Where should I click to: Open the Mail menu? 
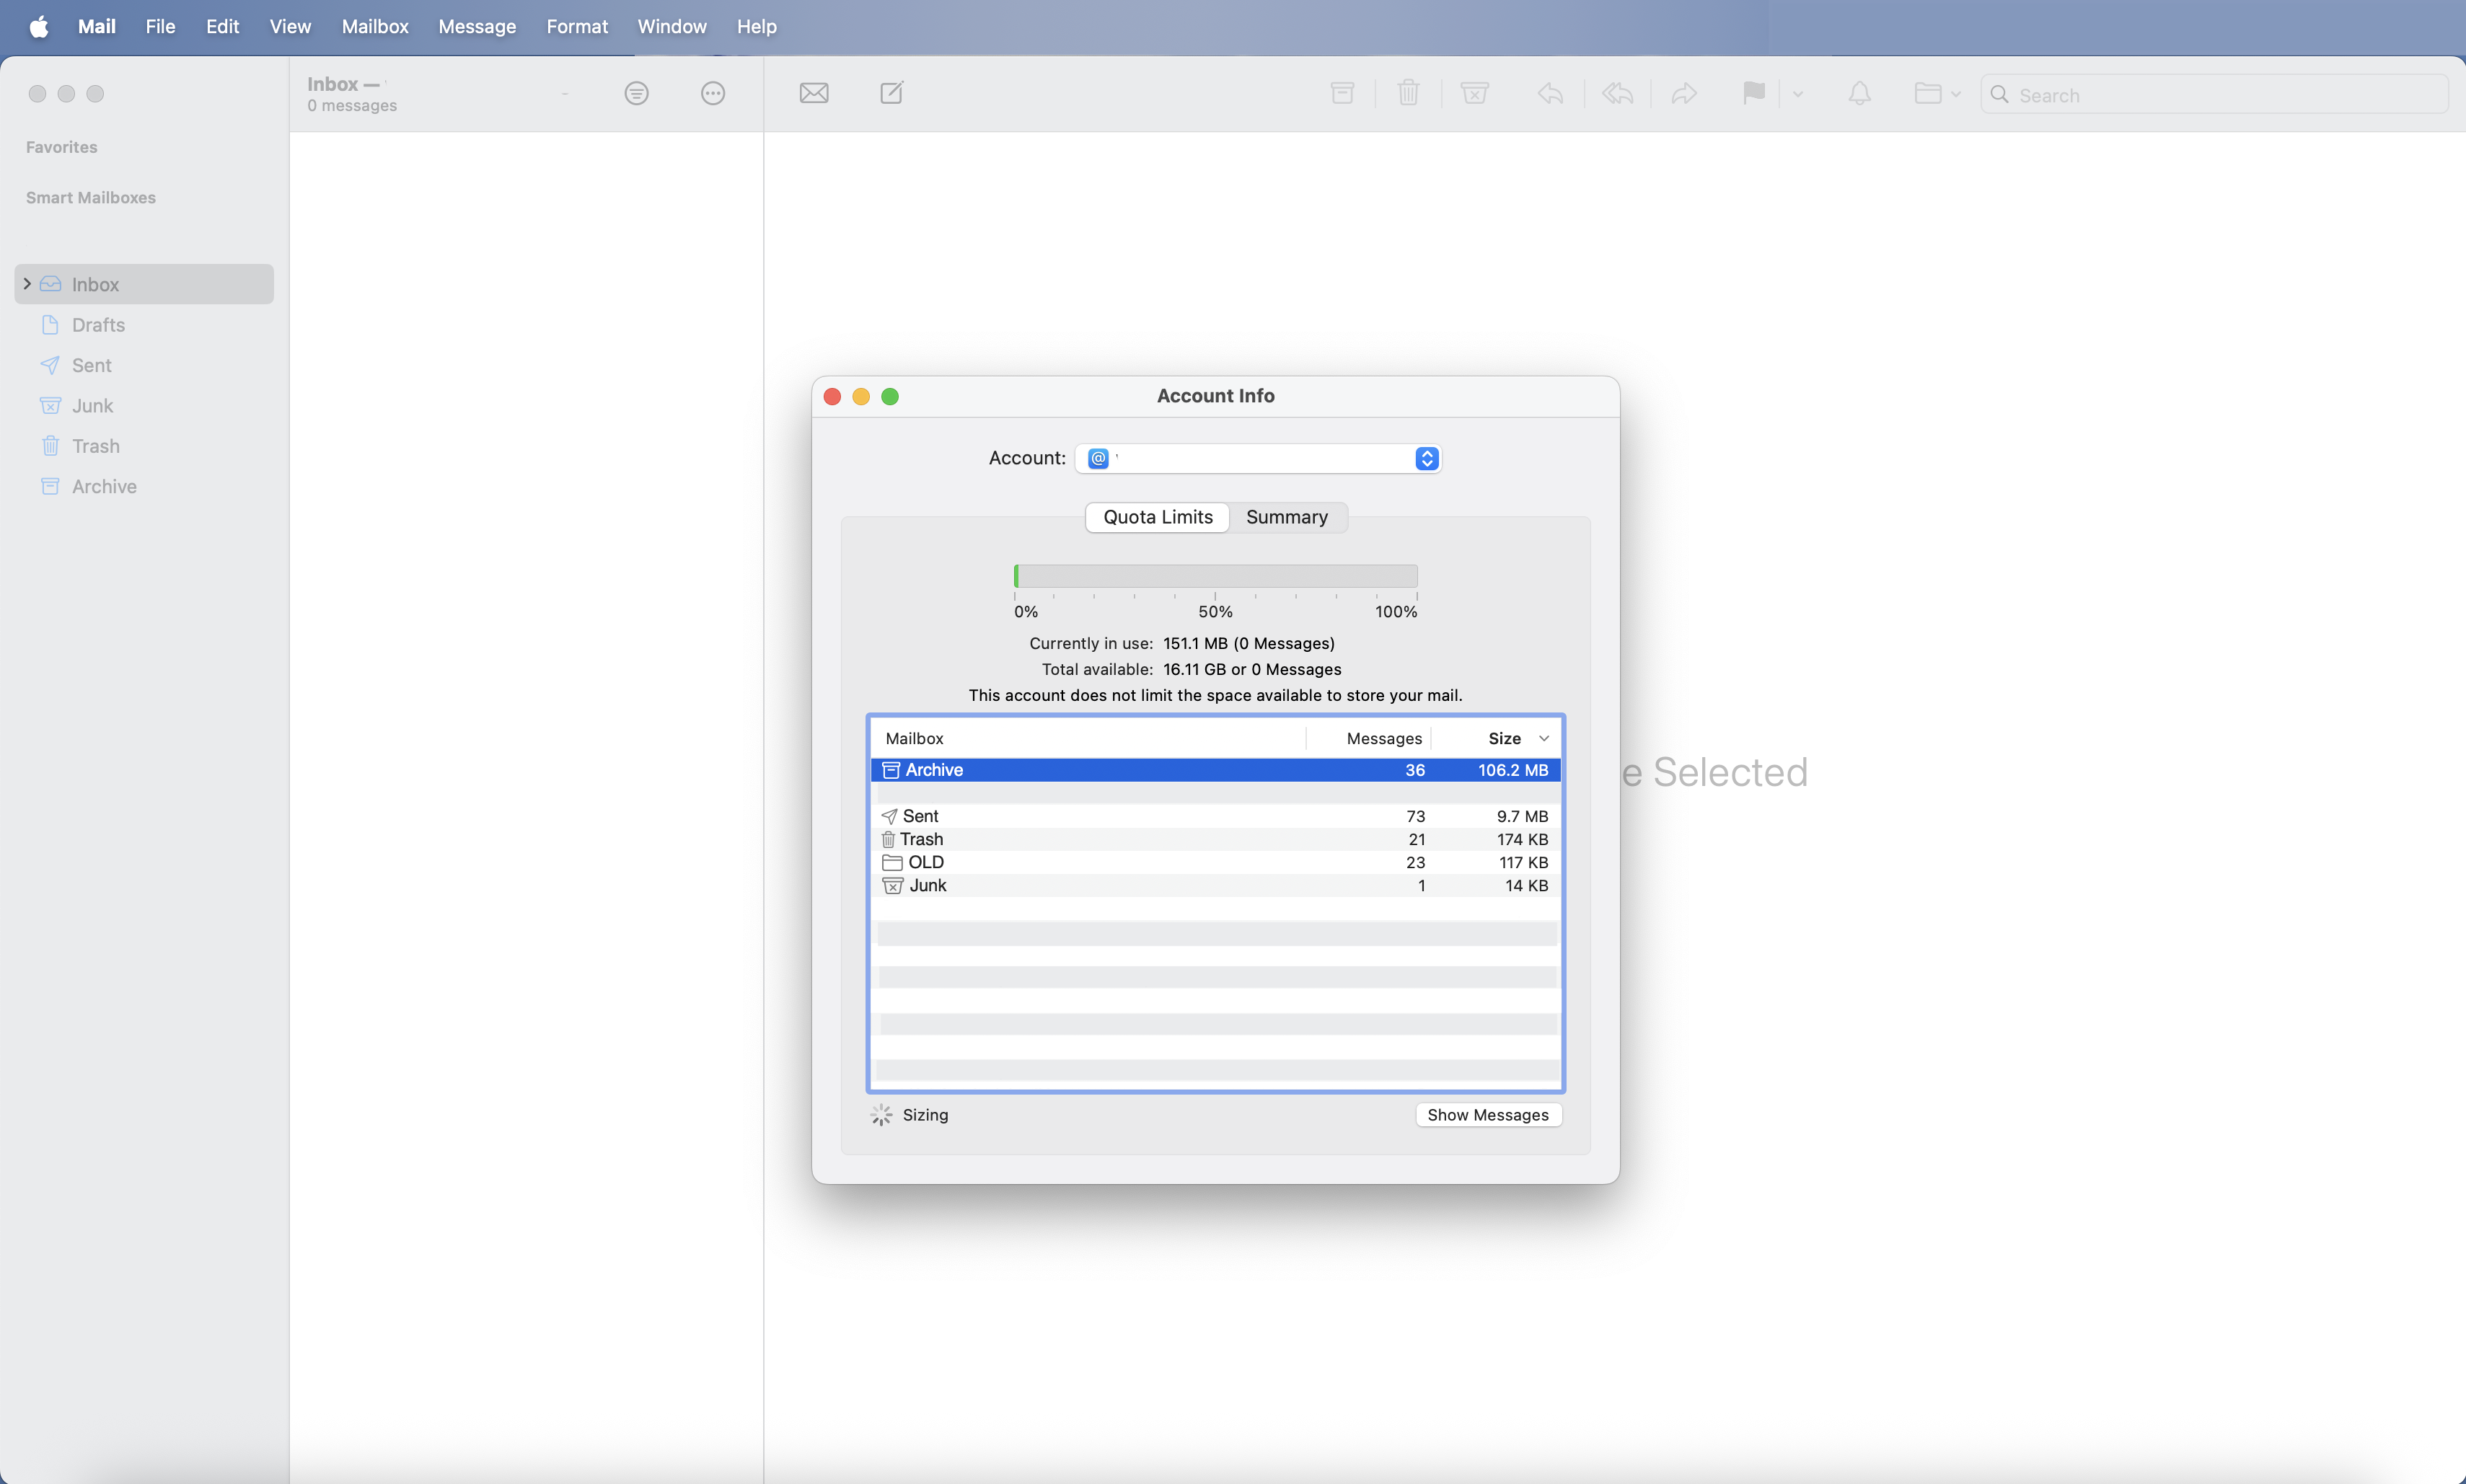[x=96, y=26]
